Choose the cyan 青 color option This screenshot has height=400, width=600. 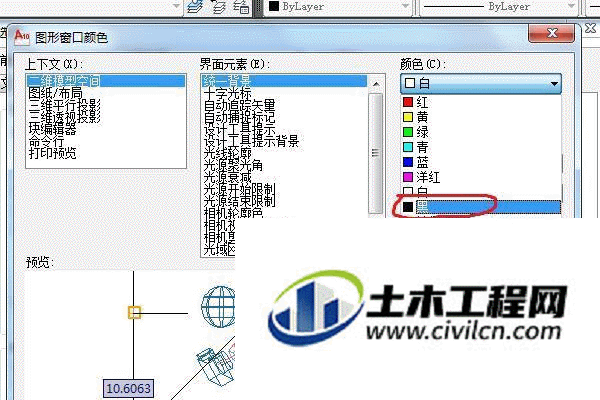[481, 147]
